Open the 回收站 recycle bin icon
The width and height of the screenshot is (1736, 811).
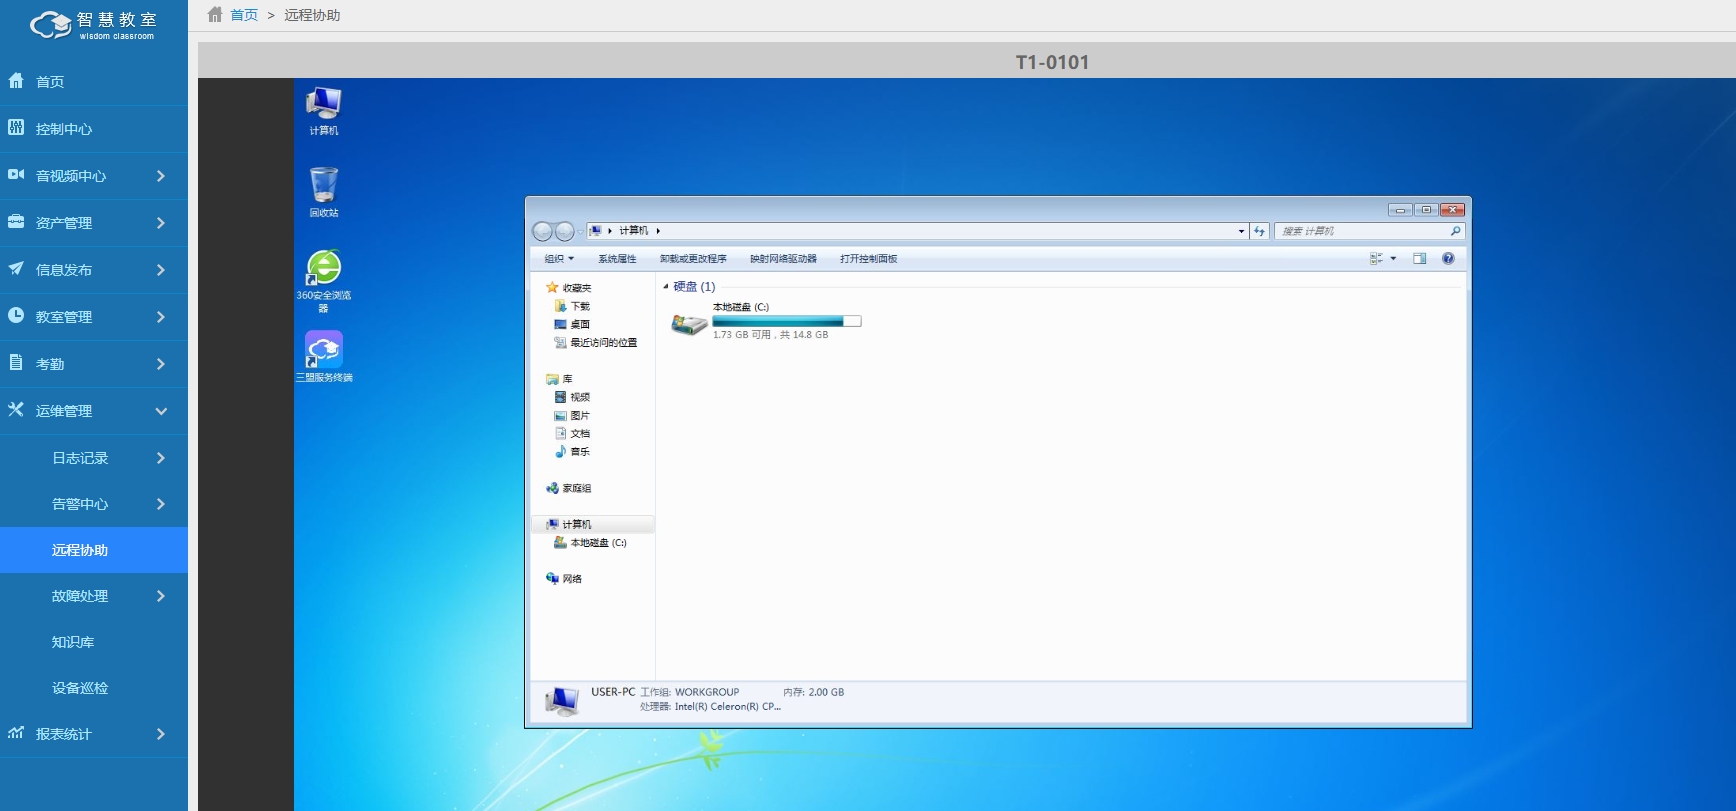click(323, 187)
